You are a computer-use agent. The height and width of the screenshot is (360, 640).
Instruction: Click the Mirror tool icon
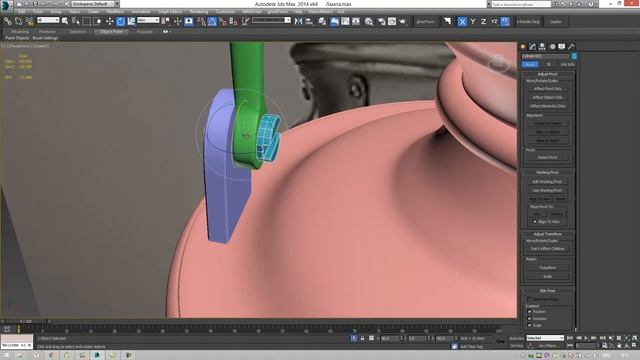tap(298, 21)
